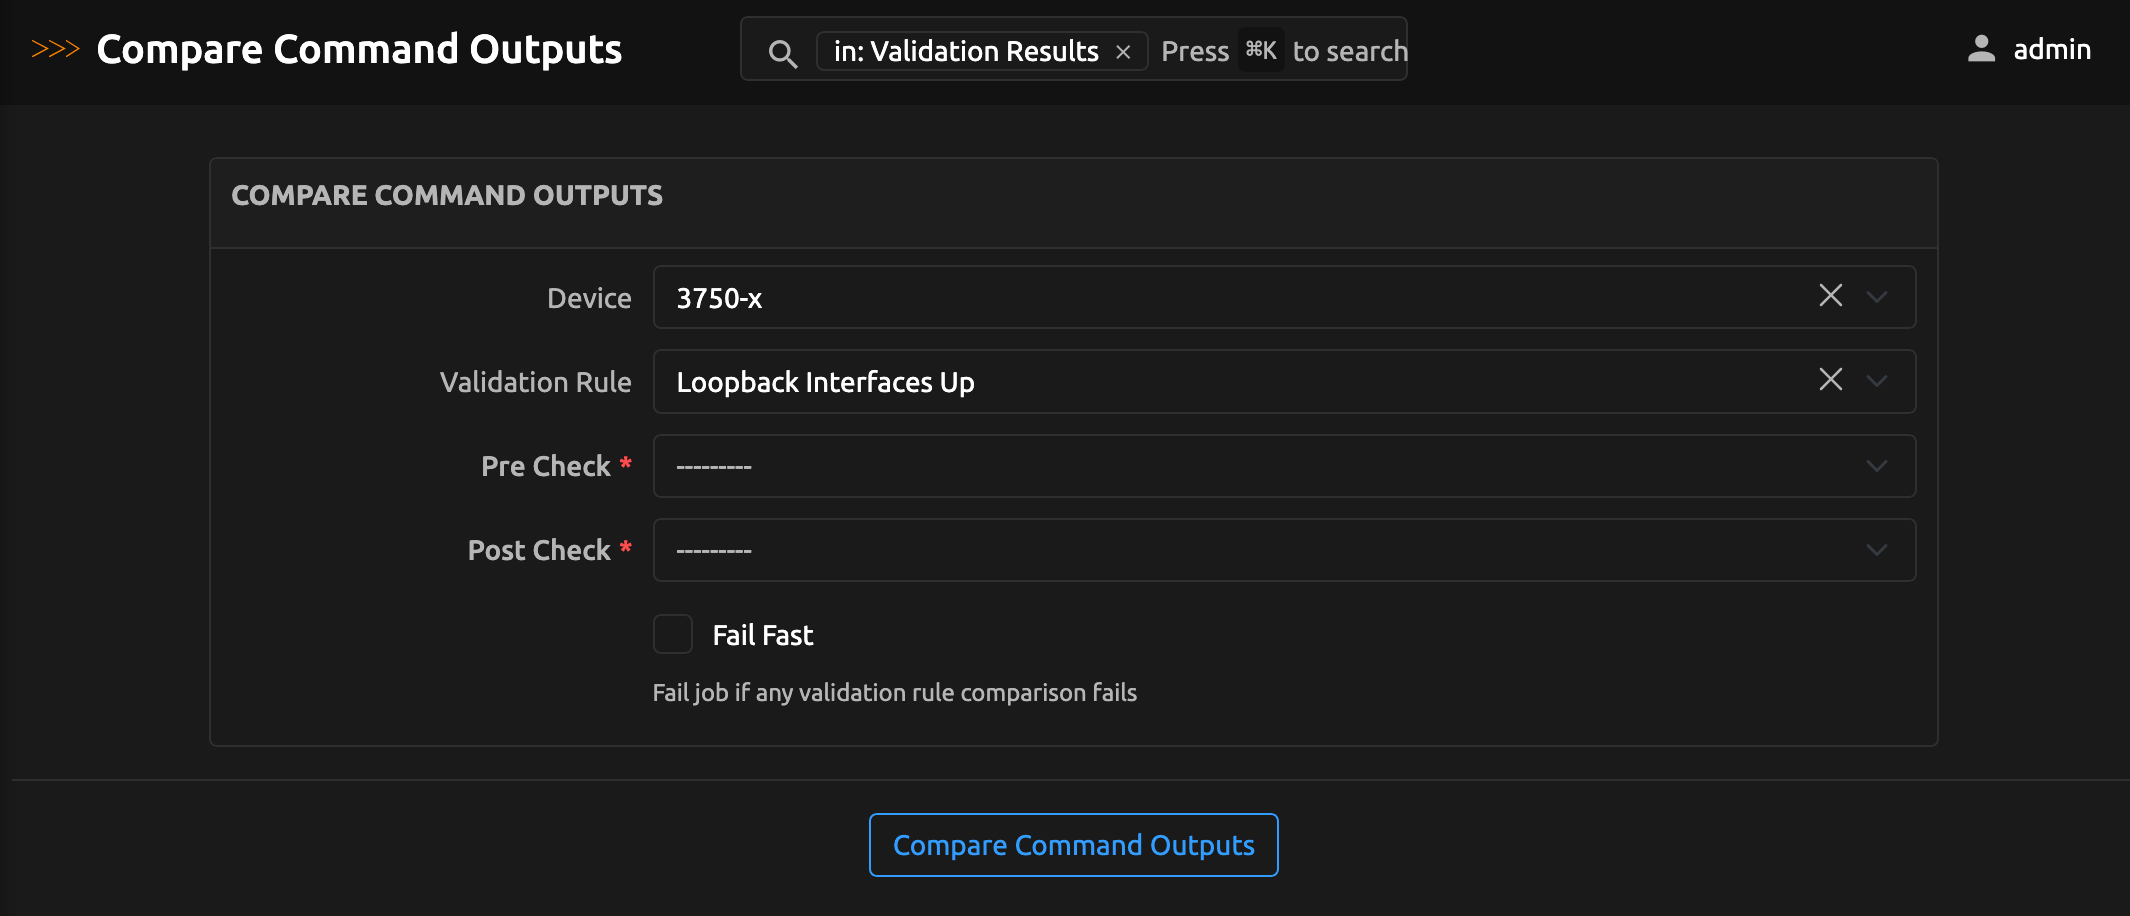Click the user profile icon
2130x916 pixels.
pos(1980,49)
